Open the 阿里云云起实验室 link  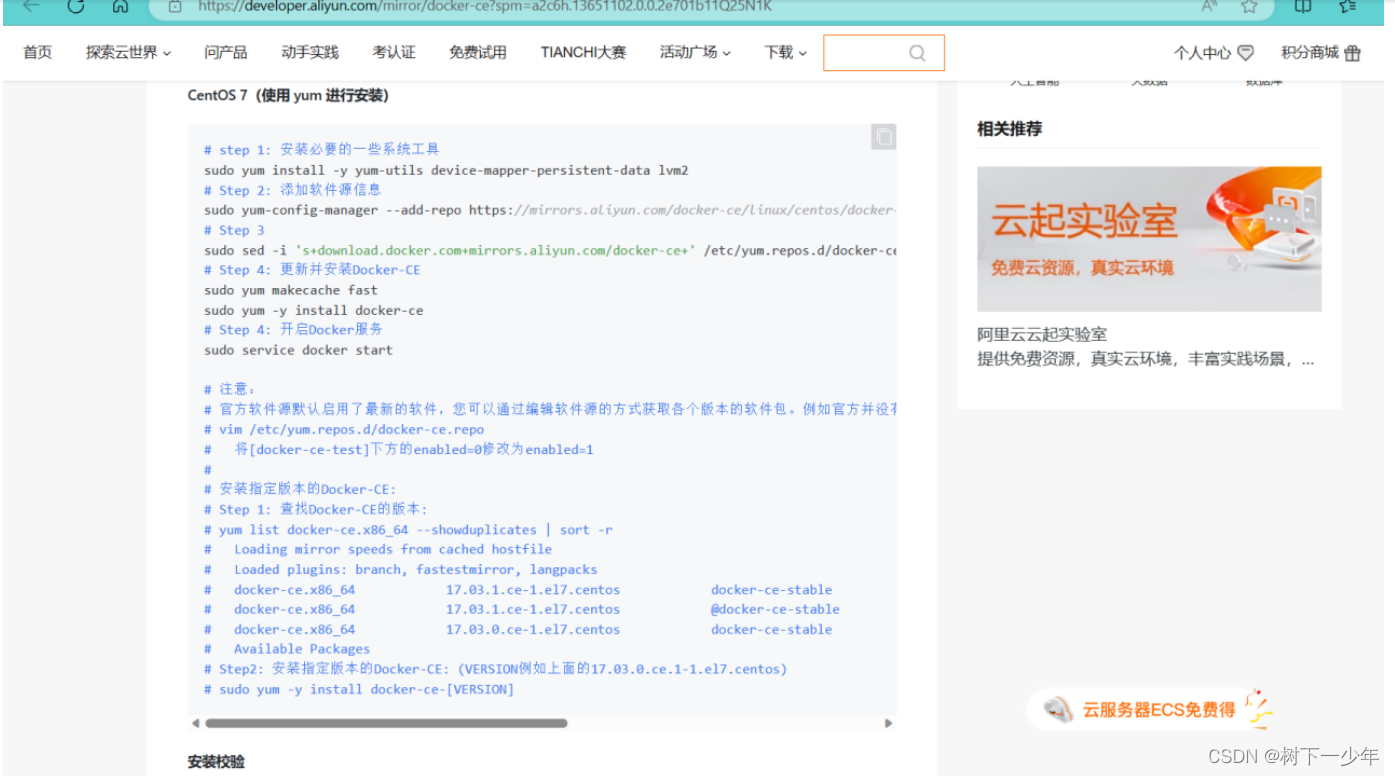[1042, 335]
